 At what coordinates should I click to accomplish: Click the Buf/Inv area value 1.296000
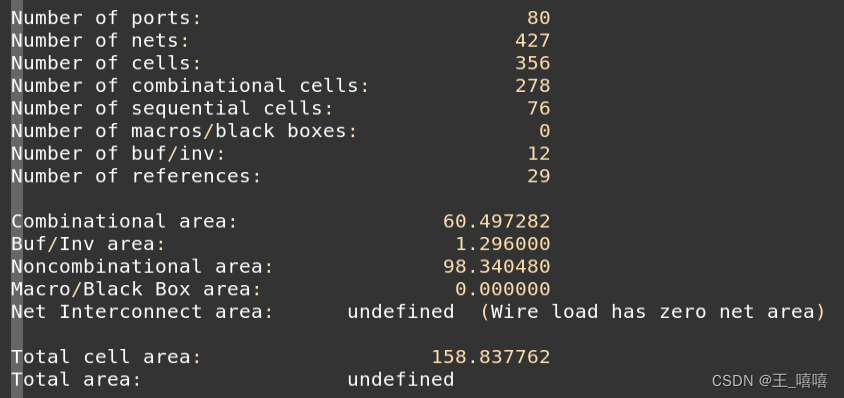click(x=503, y=244)
